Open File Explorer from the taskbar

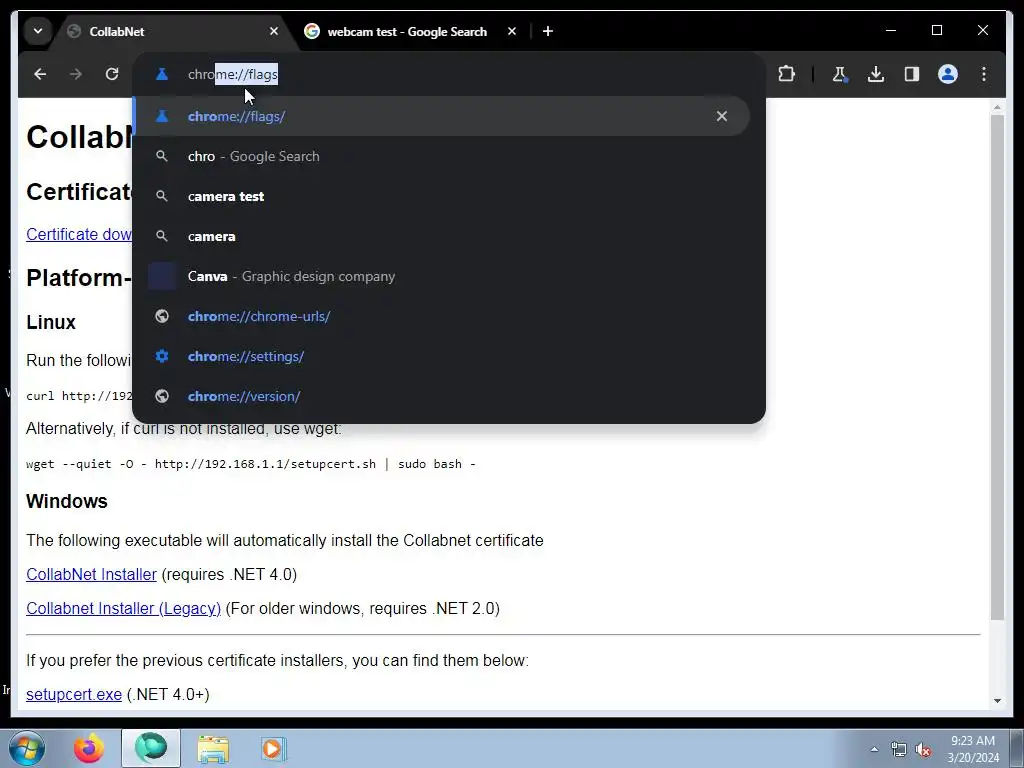[213, 750]
